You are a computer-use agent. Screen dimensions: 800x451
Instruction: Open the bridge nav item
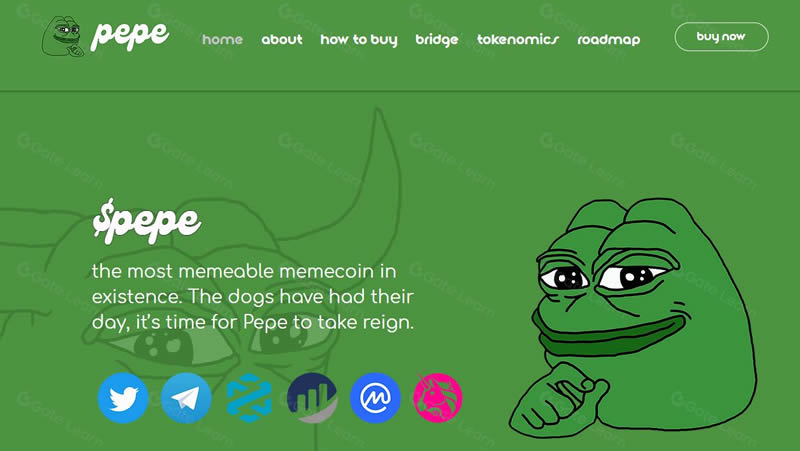437,40
